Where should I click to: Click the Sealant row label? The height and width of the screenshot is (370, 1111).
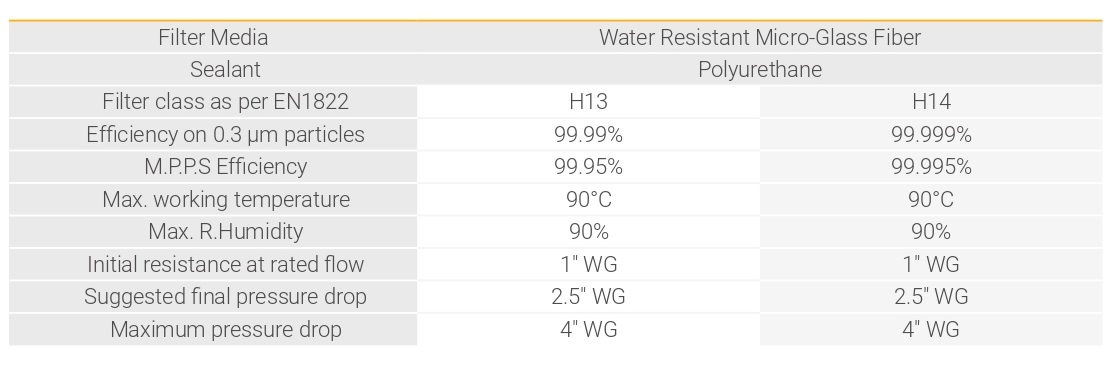pos(225,69)
